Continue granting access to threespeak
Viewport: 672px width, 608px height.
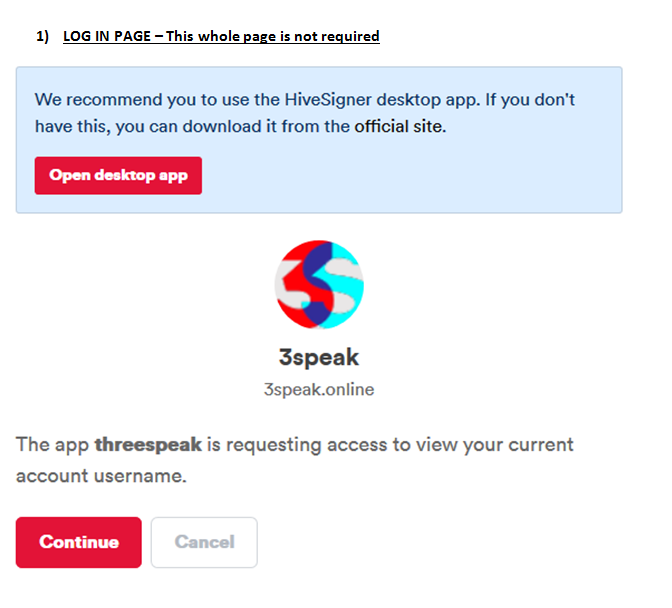[x=79, y=542]
